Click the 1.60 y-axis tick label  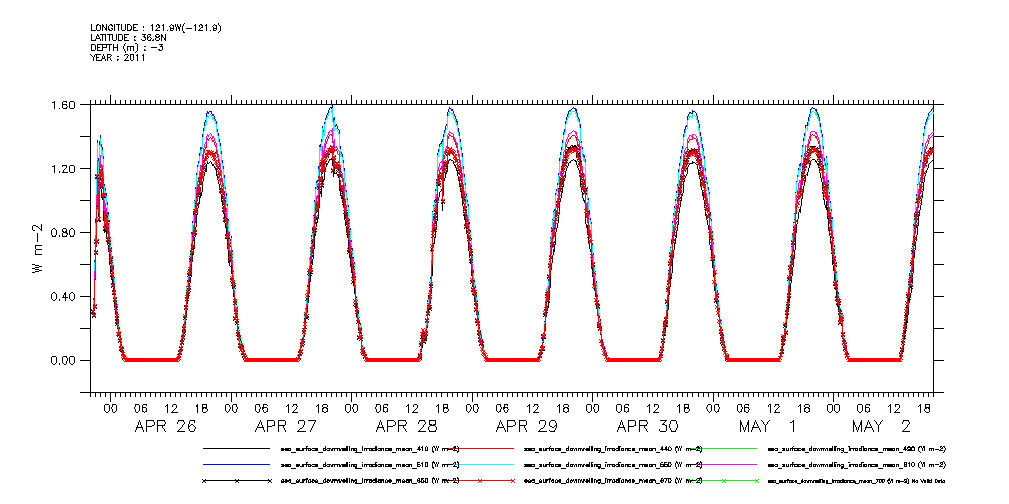(65, 104)
